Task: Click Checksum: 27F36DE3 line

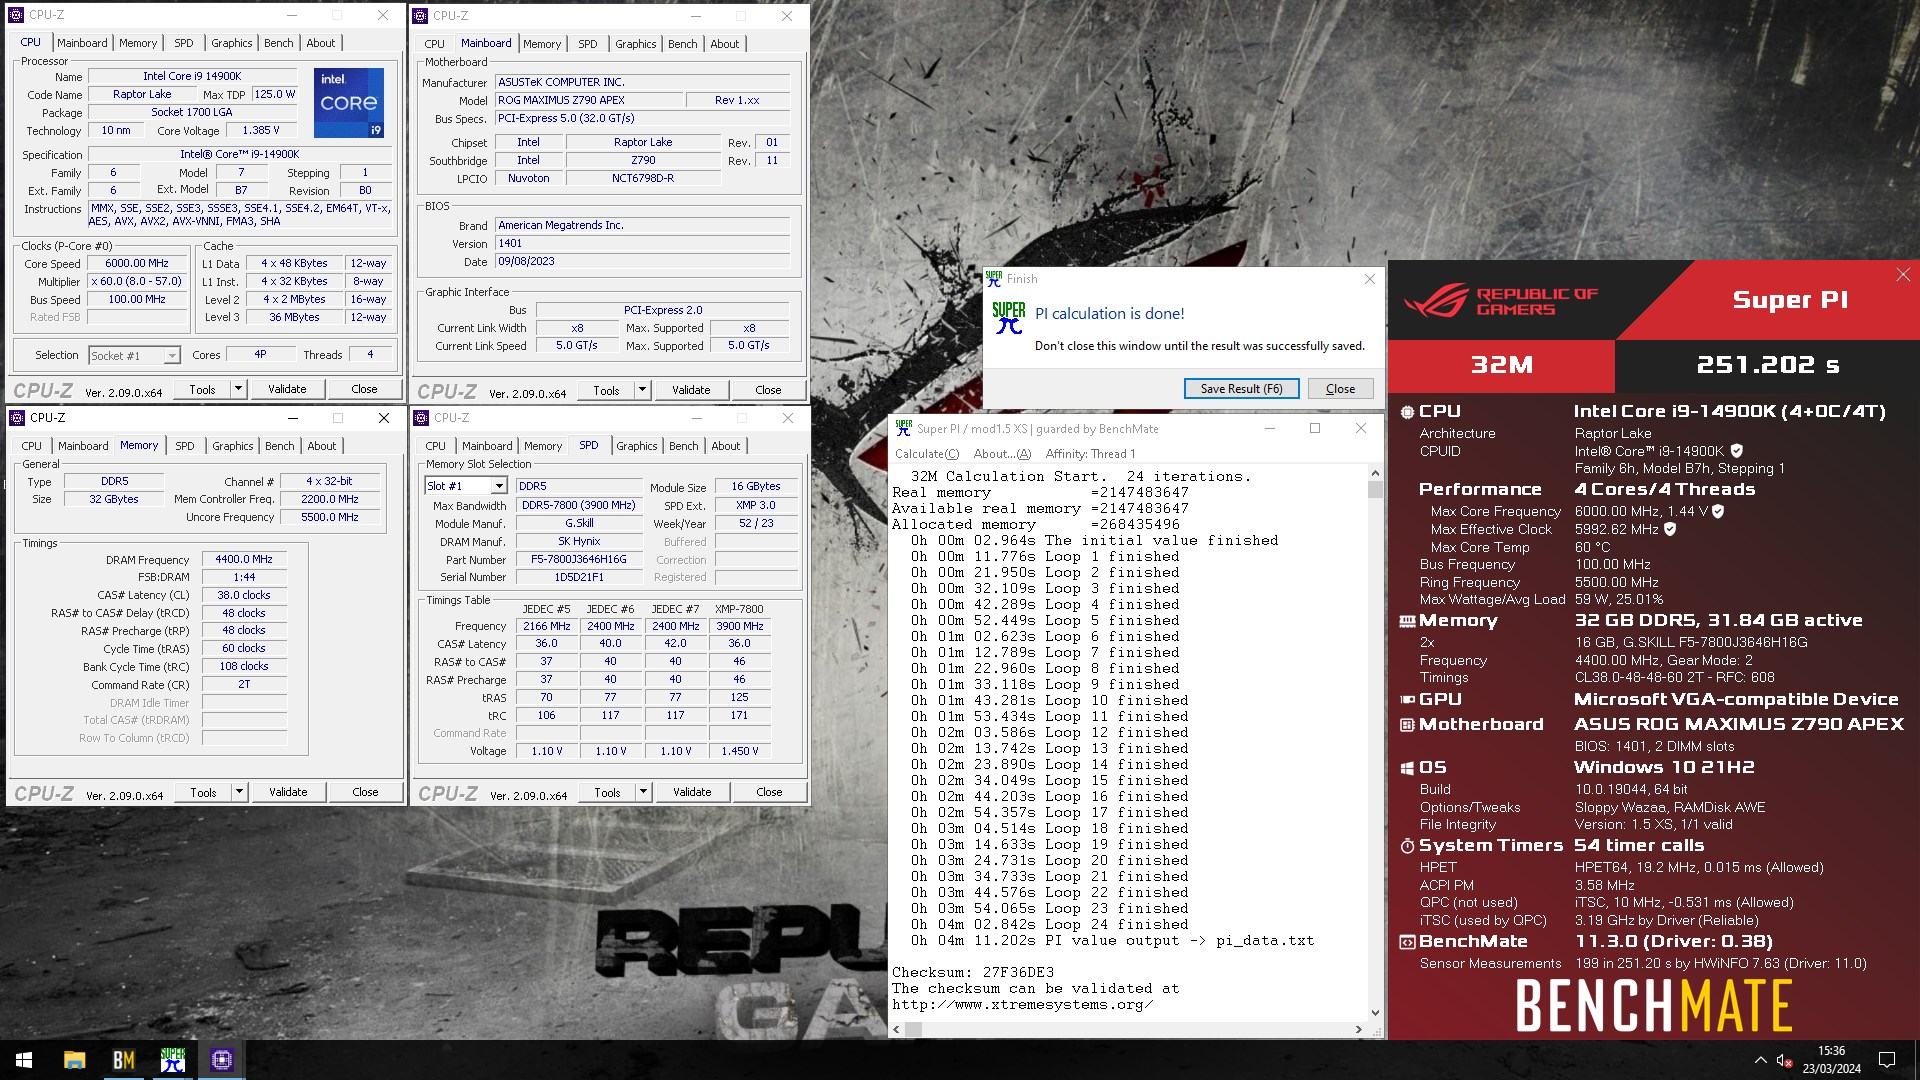Action: click(973, 973)
